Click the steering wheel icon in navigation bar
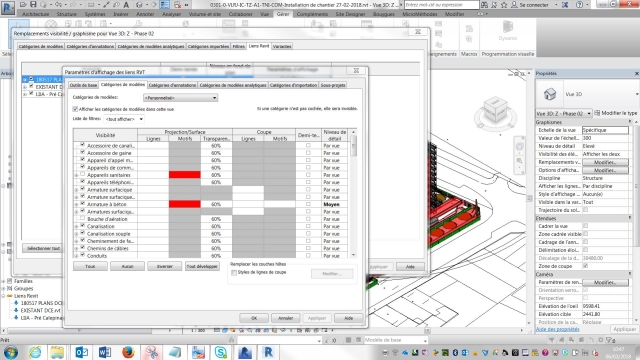 [519, 147]
